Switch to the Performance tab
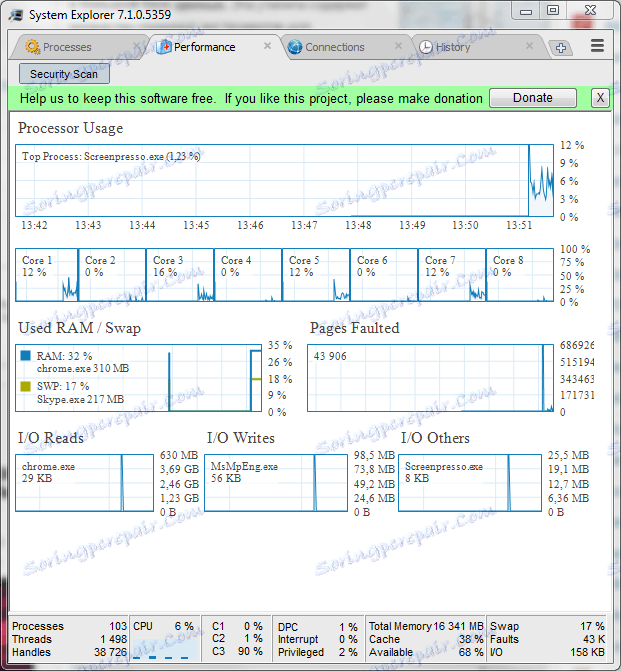The height and width of the screenshot is (671, 621). [214, 47]
